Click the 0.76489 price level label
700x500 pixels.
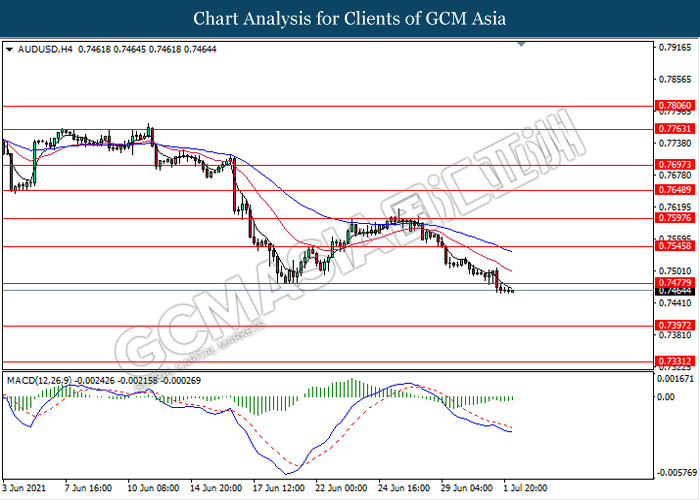pyautogui.click(x=675, y=190)
